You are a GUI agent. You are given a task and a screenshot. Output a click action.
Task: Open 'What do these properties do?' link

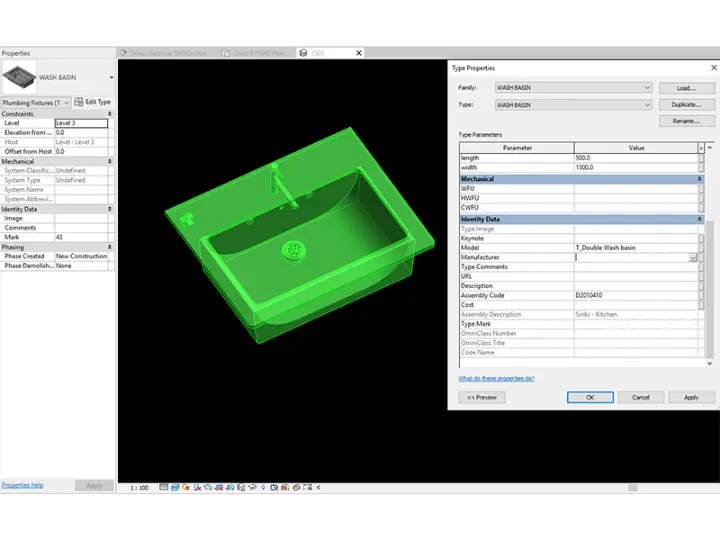coord(496,378)
